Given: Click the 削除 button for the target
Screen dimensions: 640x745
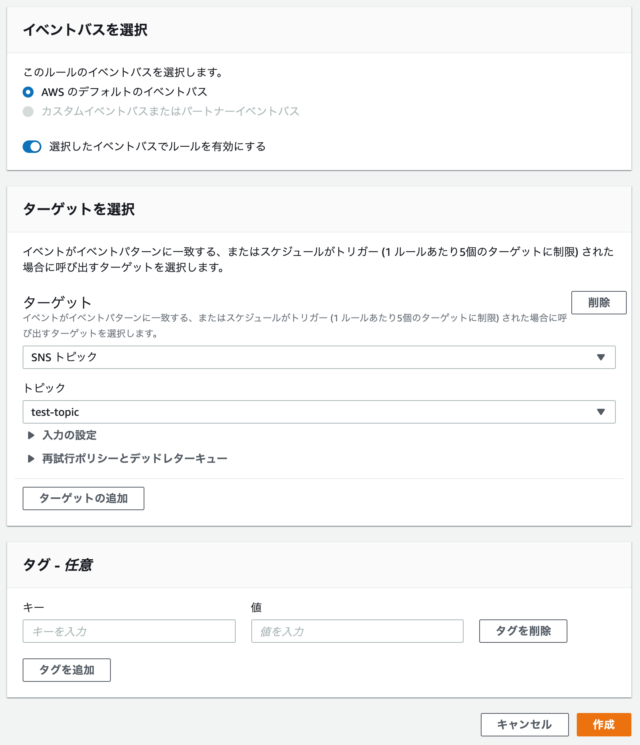Looking at the screenshot, I should pos(599,303).
